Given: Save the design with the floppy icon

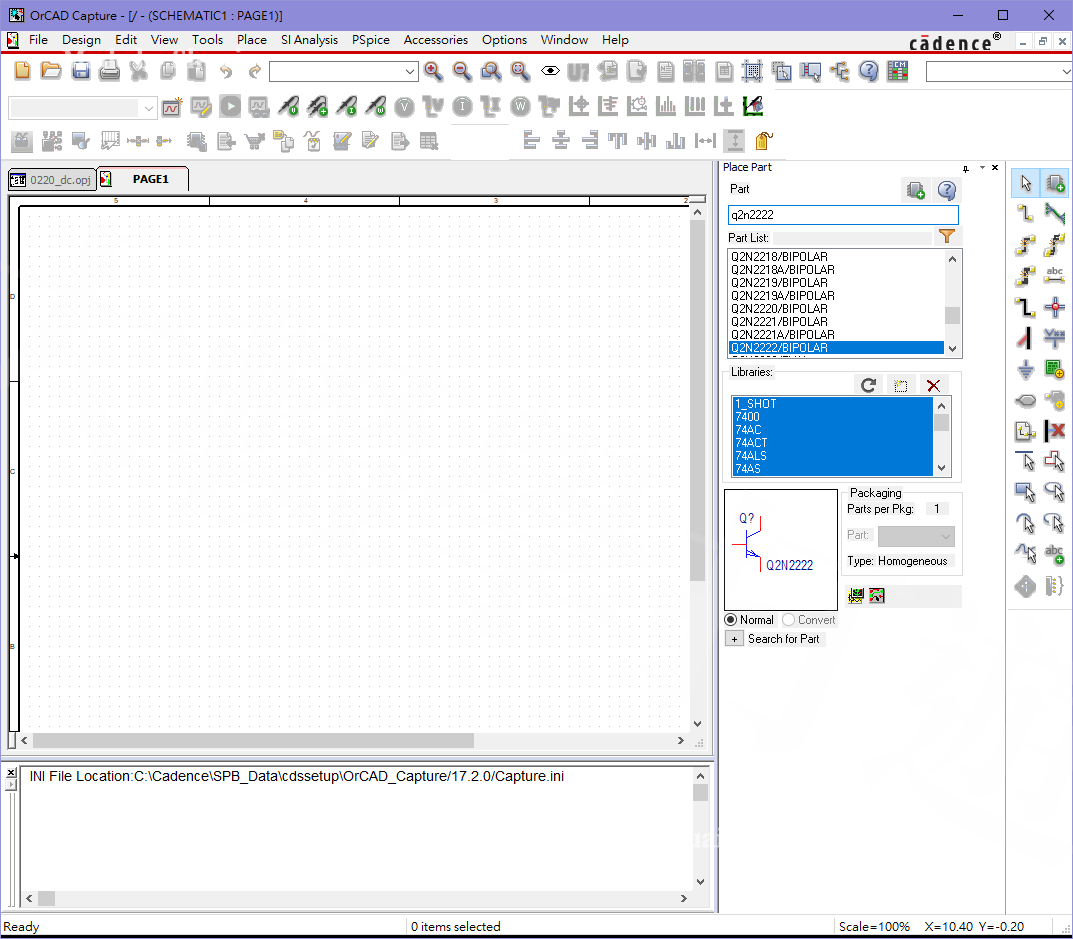Looking at the screenshot, I should click(81, 70).
